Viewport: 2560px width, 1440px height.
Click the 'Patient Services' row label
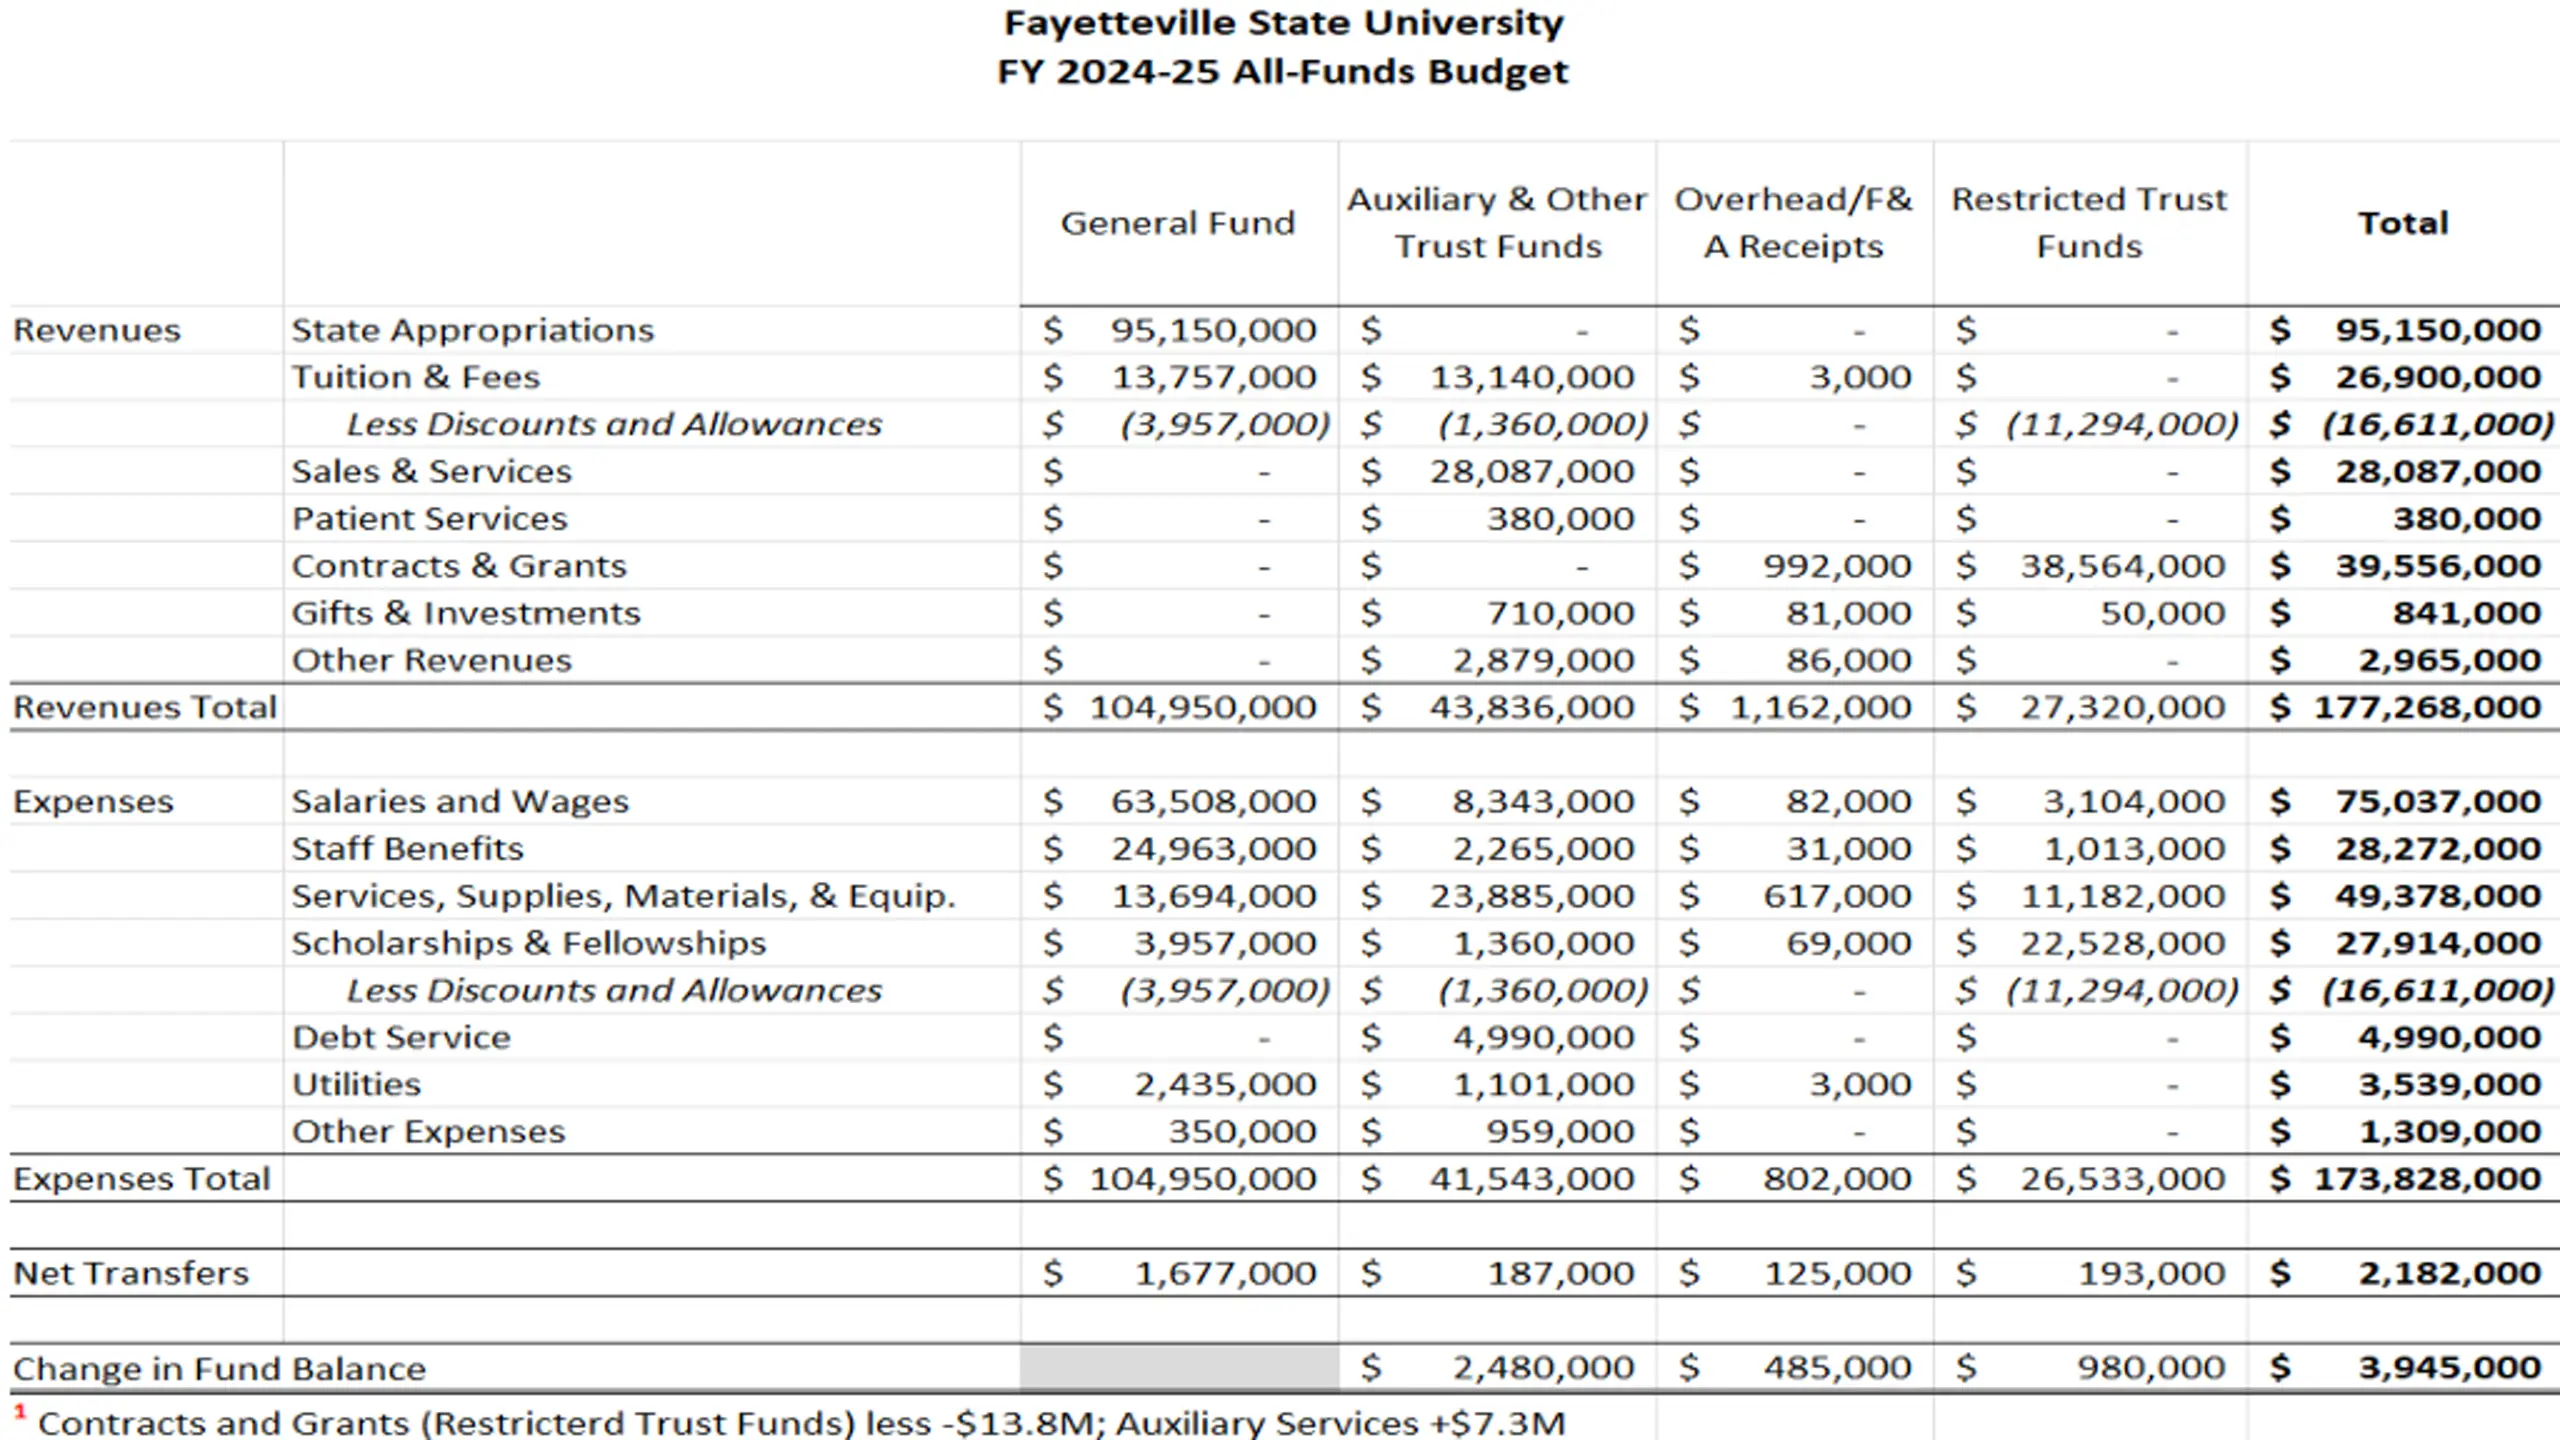430,519
